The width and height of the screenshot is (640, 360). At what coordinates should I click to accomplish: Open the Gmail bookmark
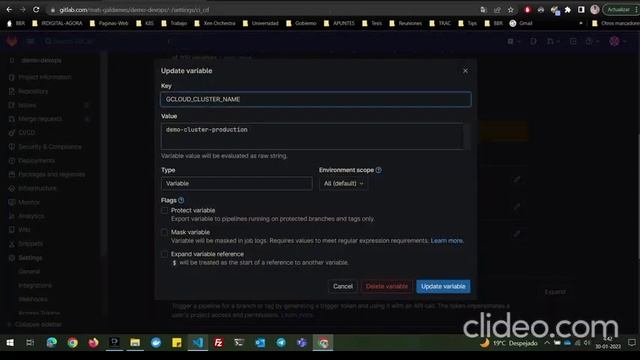tap(521, 23)
